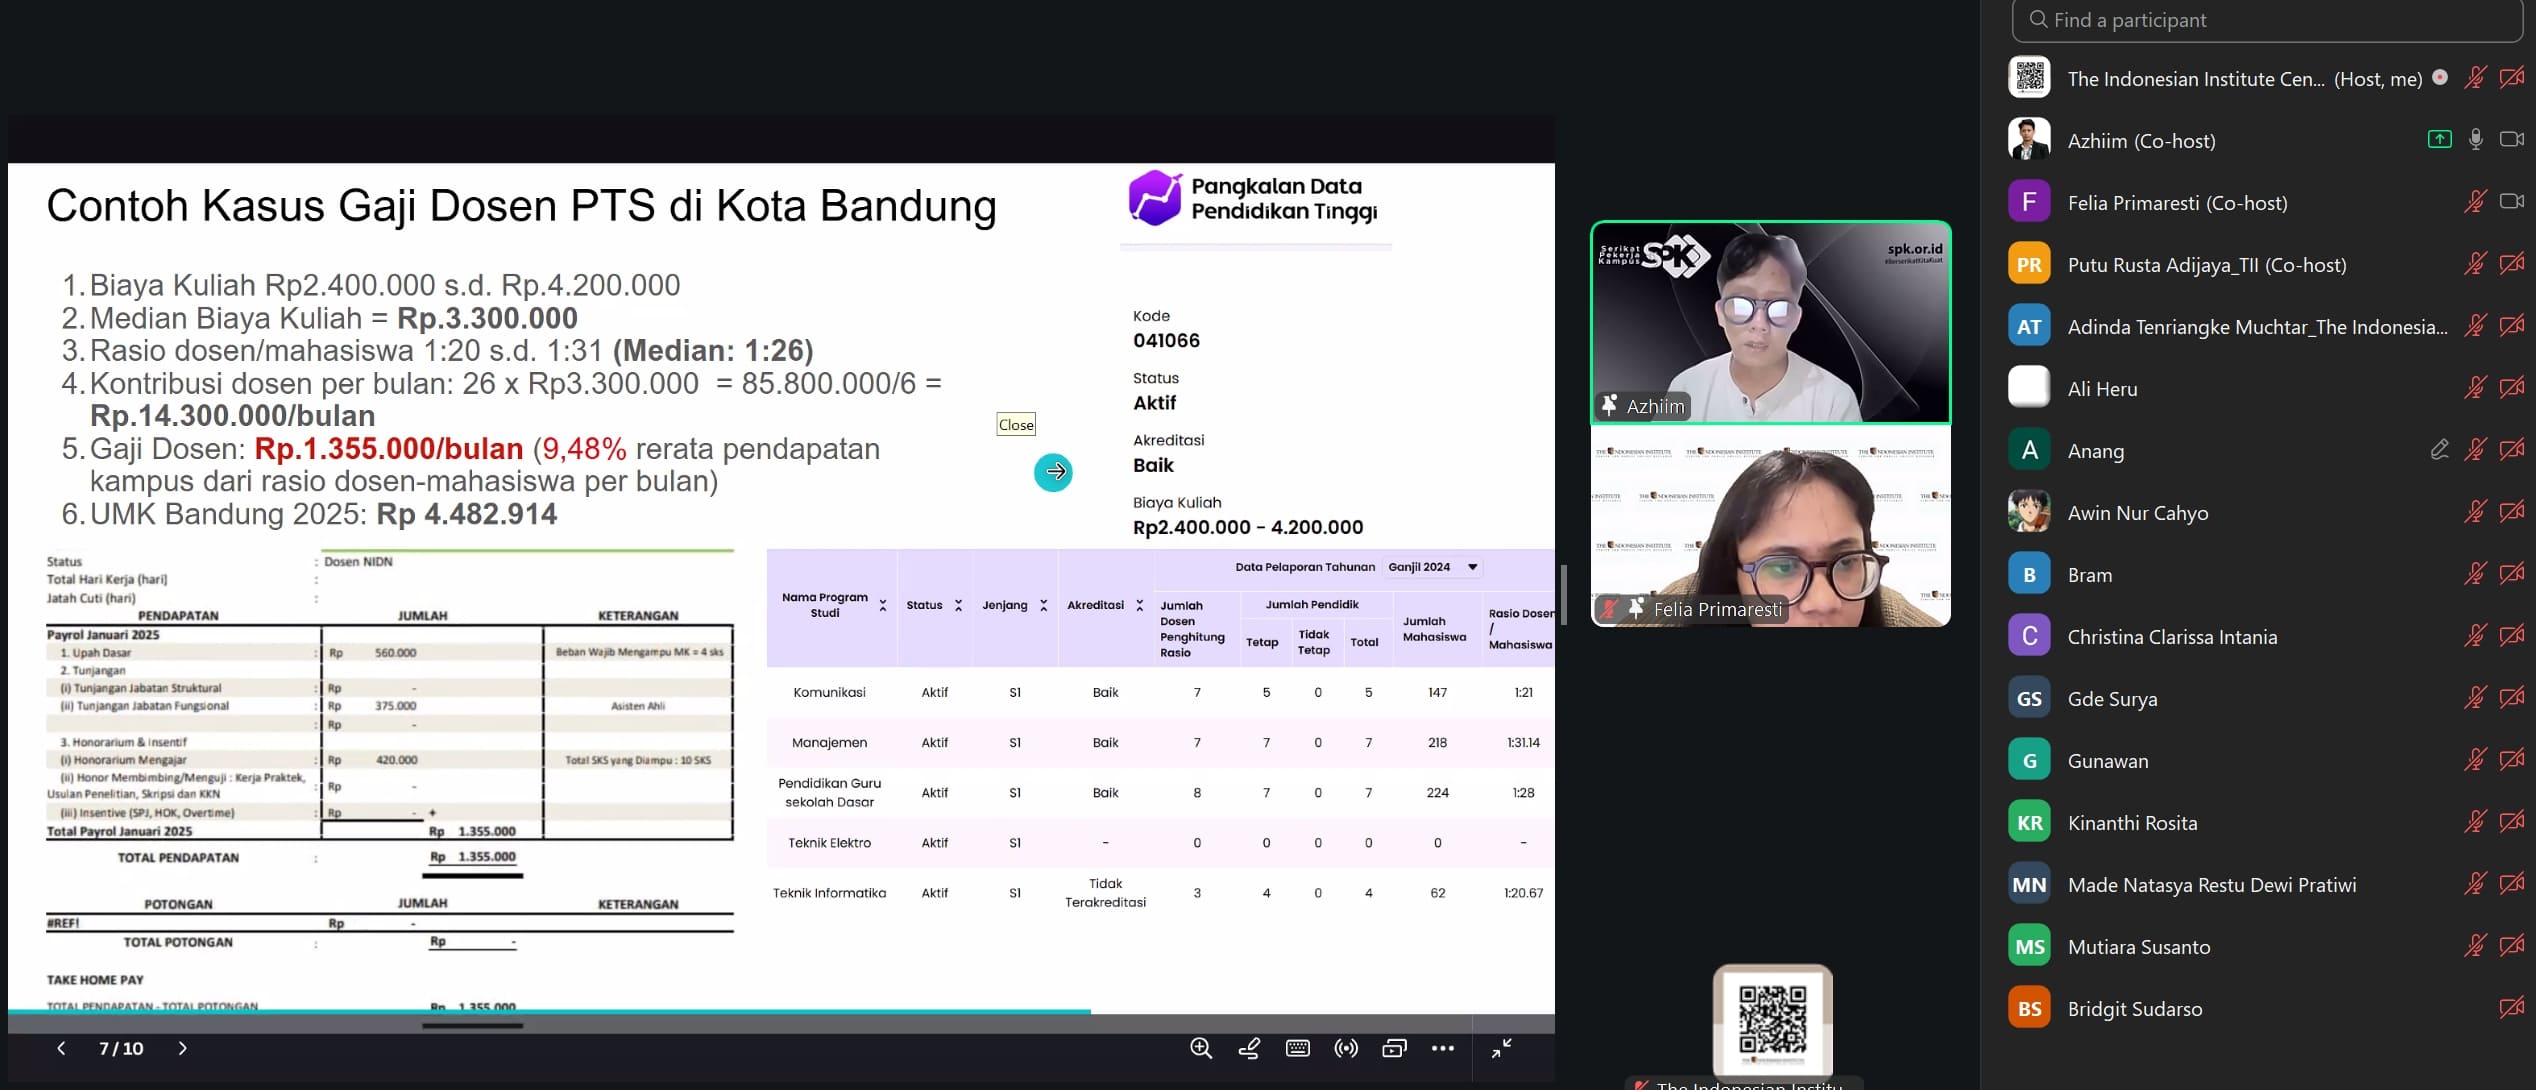The width and height of the screenshot is (2536, 1090).
Task: Select Anang in the participant list
Action: 2096,451
